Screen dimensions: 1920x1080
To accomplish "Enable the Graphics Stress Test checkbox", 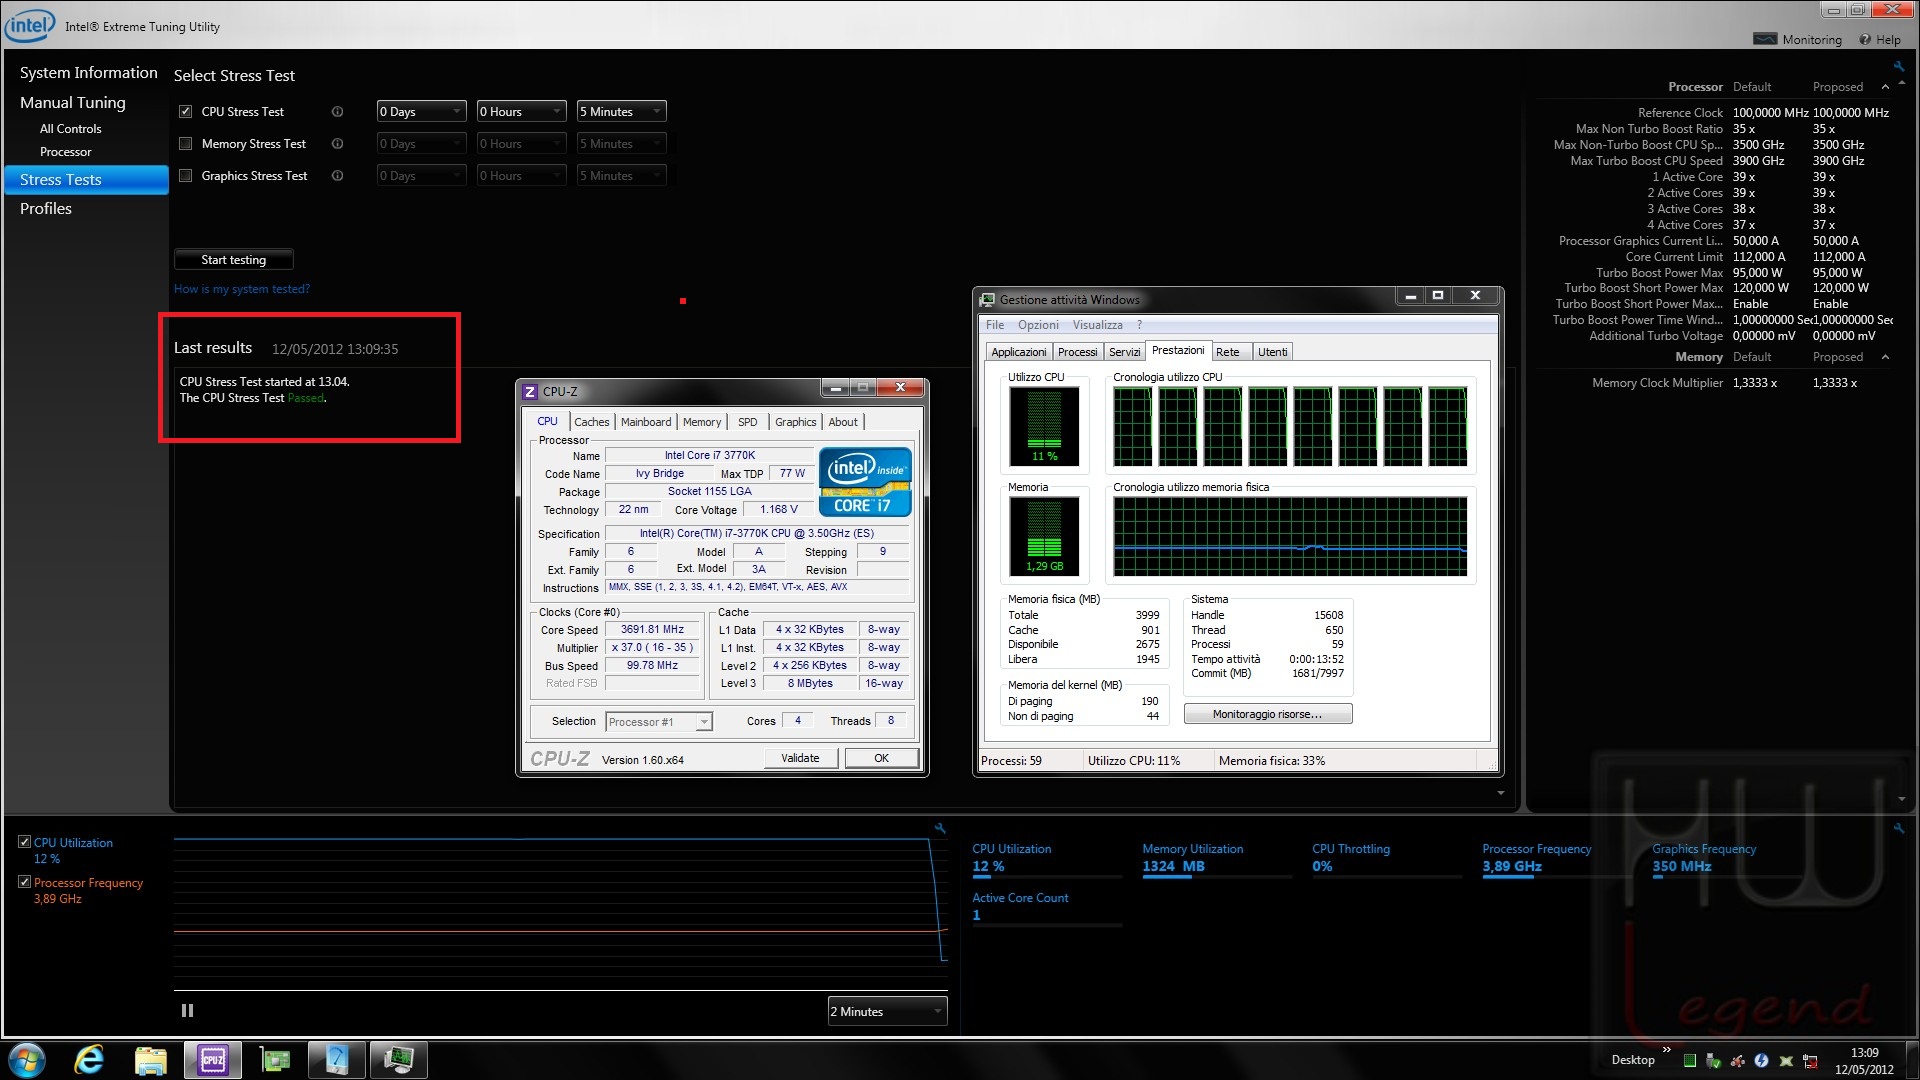I will [x=185, y=176].
